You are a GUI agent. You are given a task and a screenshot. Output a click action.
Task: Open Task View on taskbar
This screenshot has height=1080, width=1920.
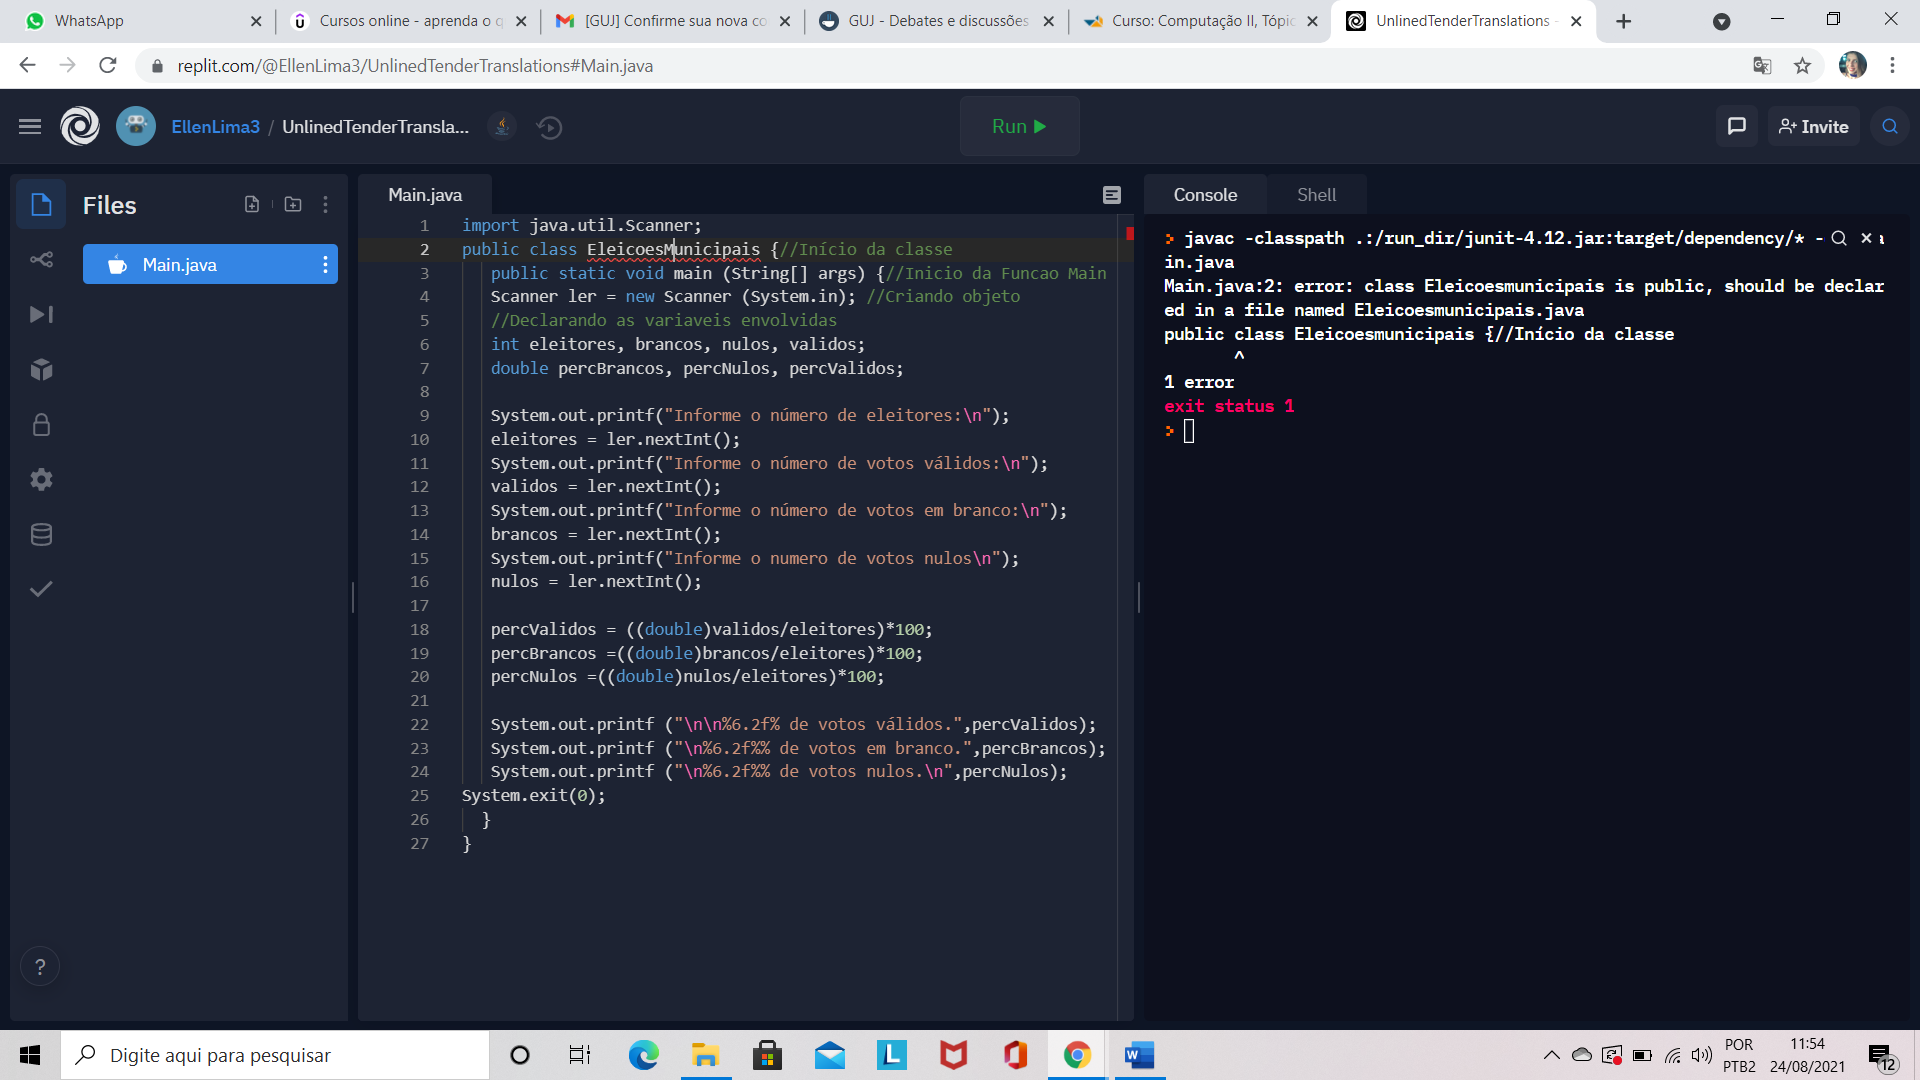(580, 1055)
